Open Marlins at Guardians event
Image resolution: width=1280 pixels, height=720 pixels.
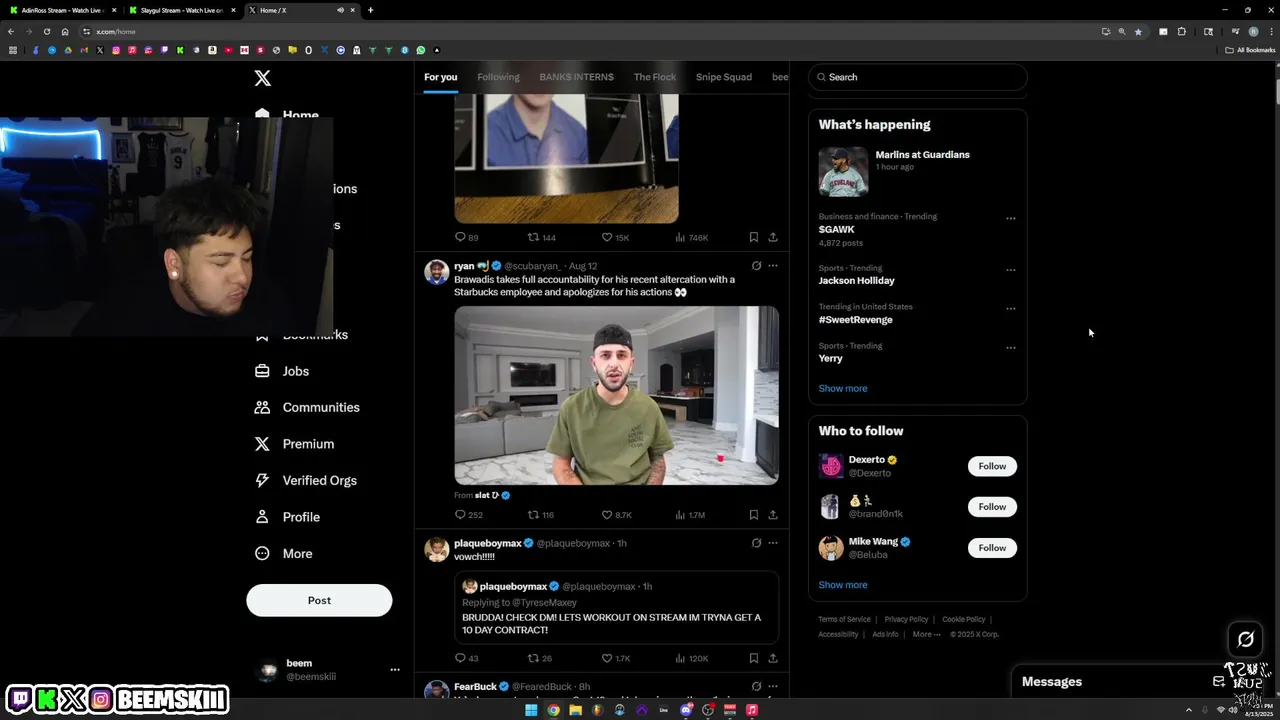(917, 171)
